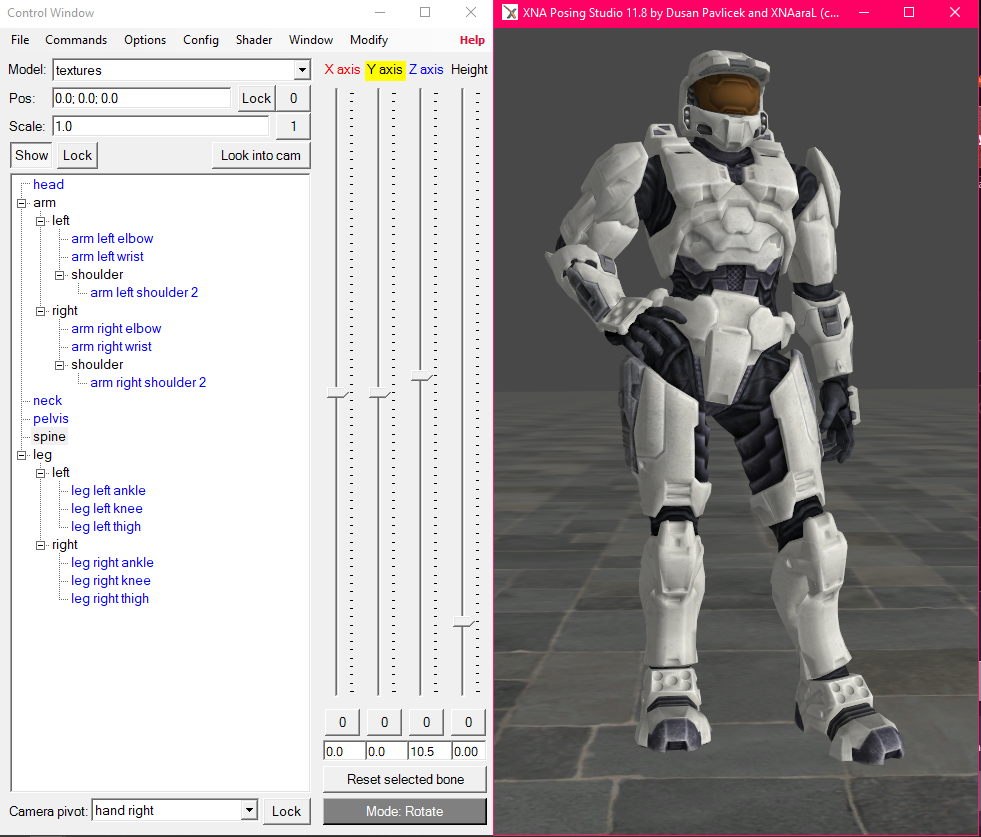Viewport: 981px width, 837px height.
Task: Select the leg left ankle bone
Action: tap(108, 491)
